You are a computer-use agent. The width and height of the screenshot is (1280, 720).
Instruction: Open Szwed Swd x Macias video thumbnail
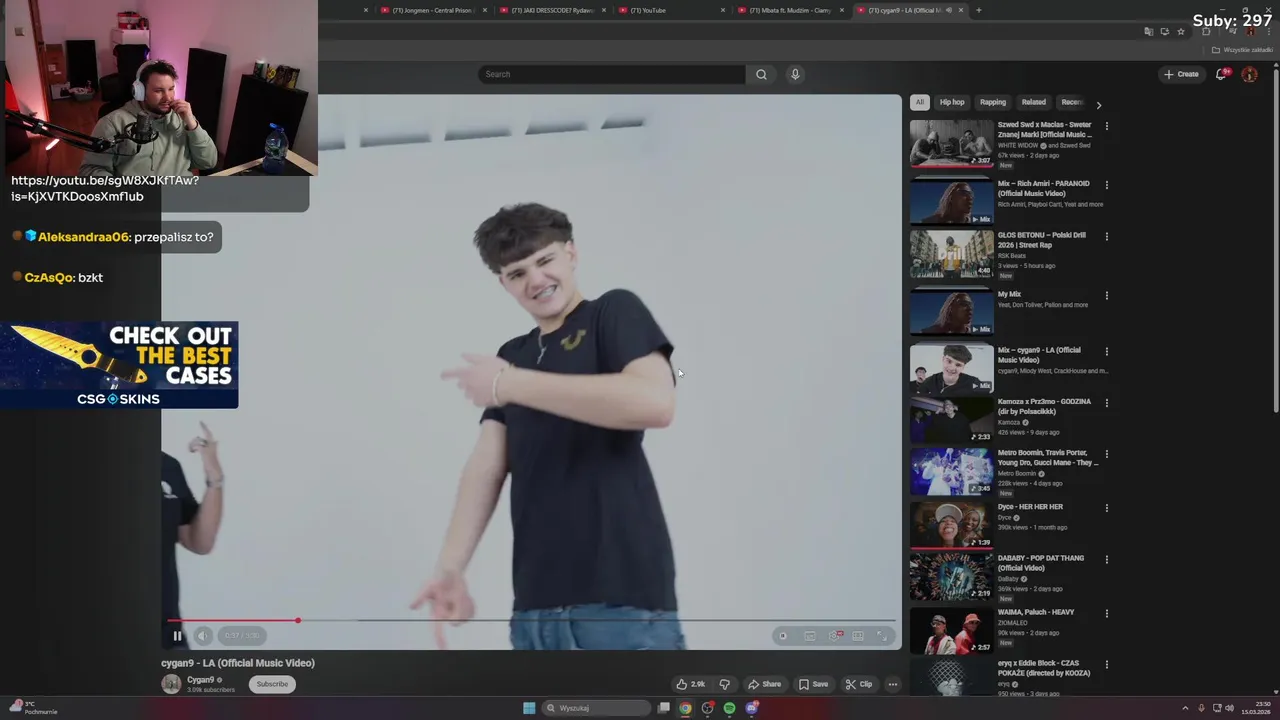[x=951, y=143]
